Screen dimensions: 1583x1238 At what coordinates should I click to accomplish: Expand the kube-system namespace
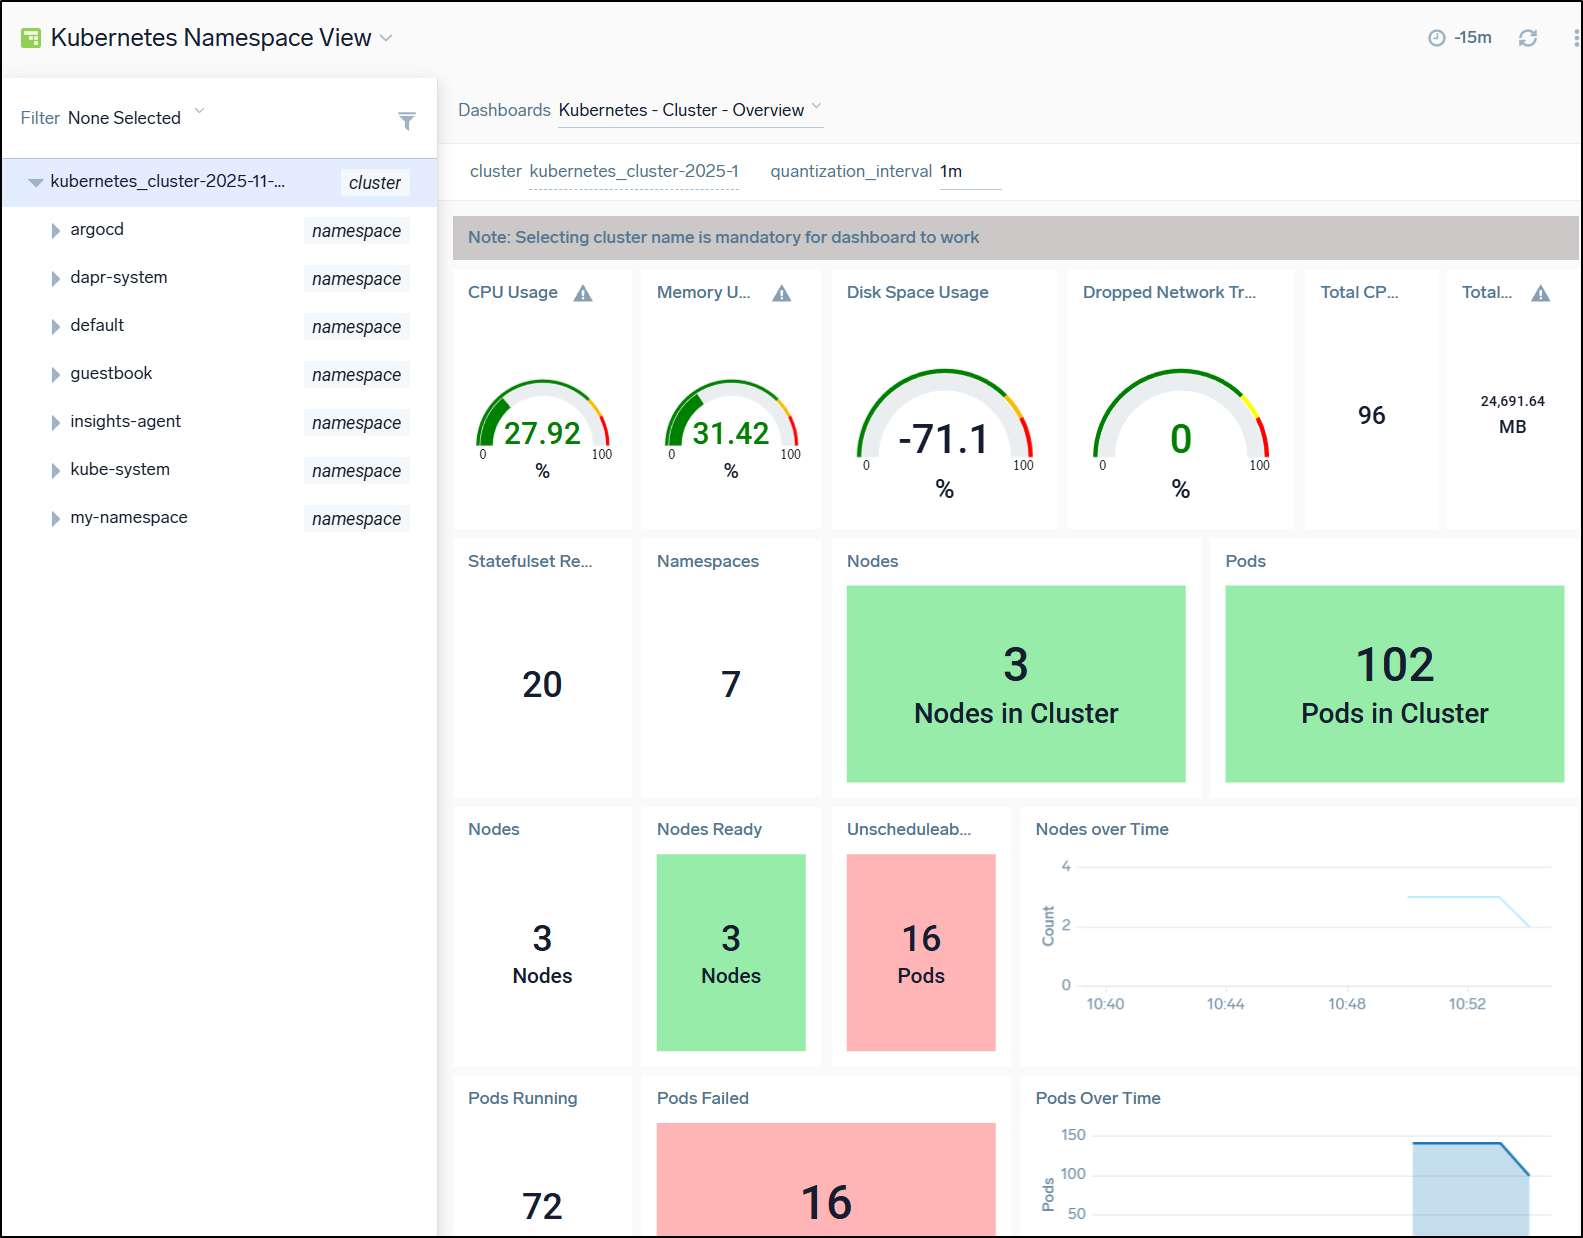point(56,471)
